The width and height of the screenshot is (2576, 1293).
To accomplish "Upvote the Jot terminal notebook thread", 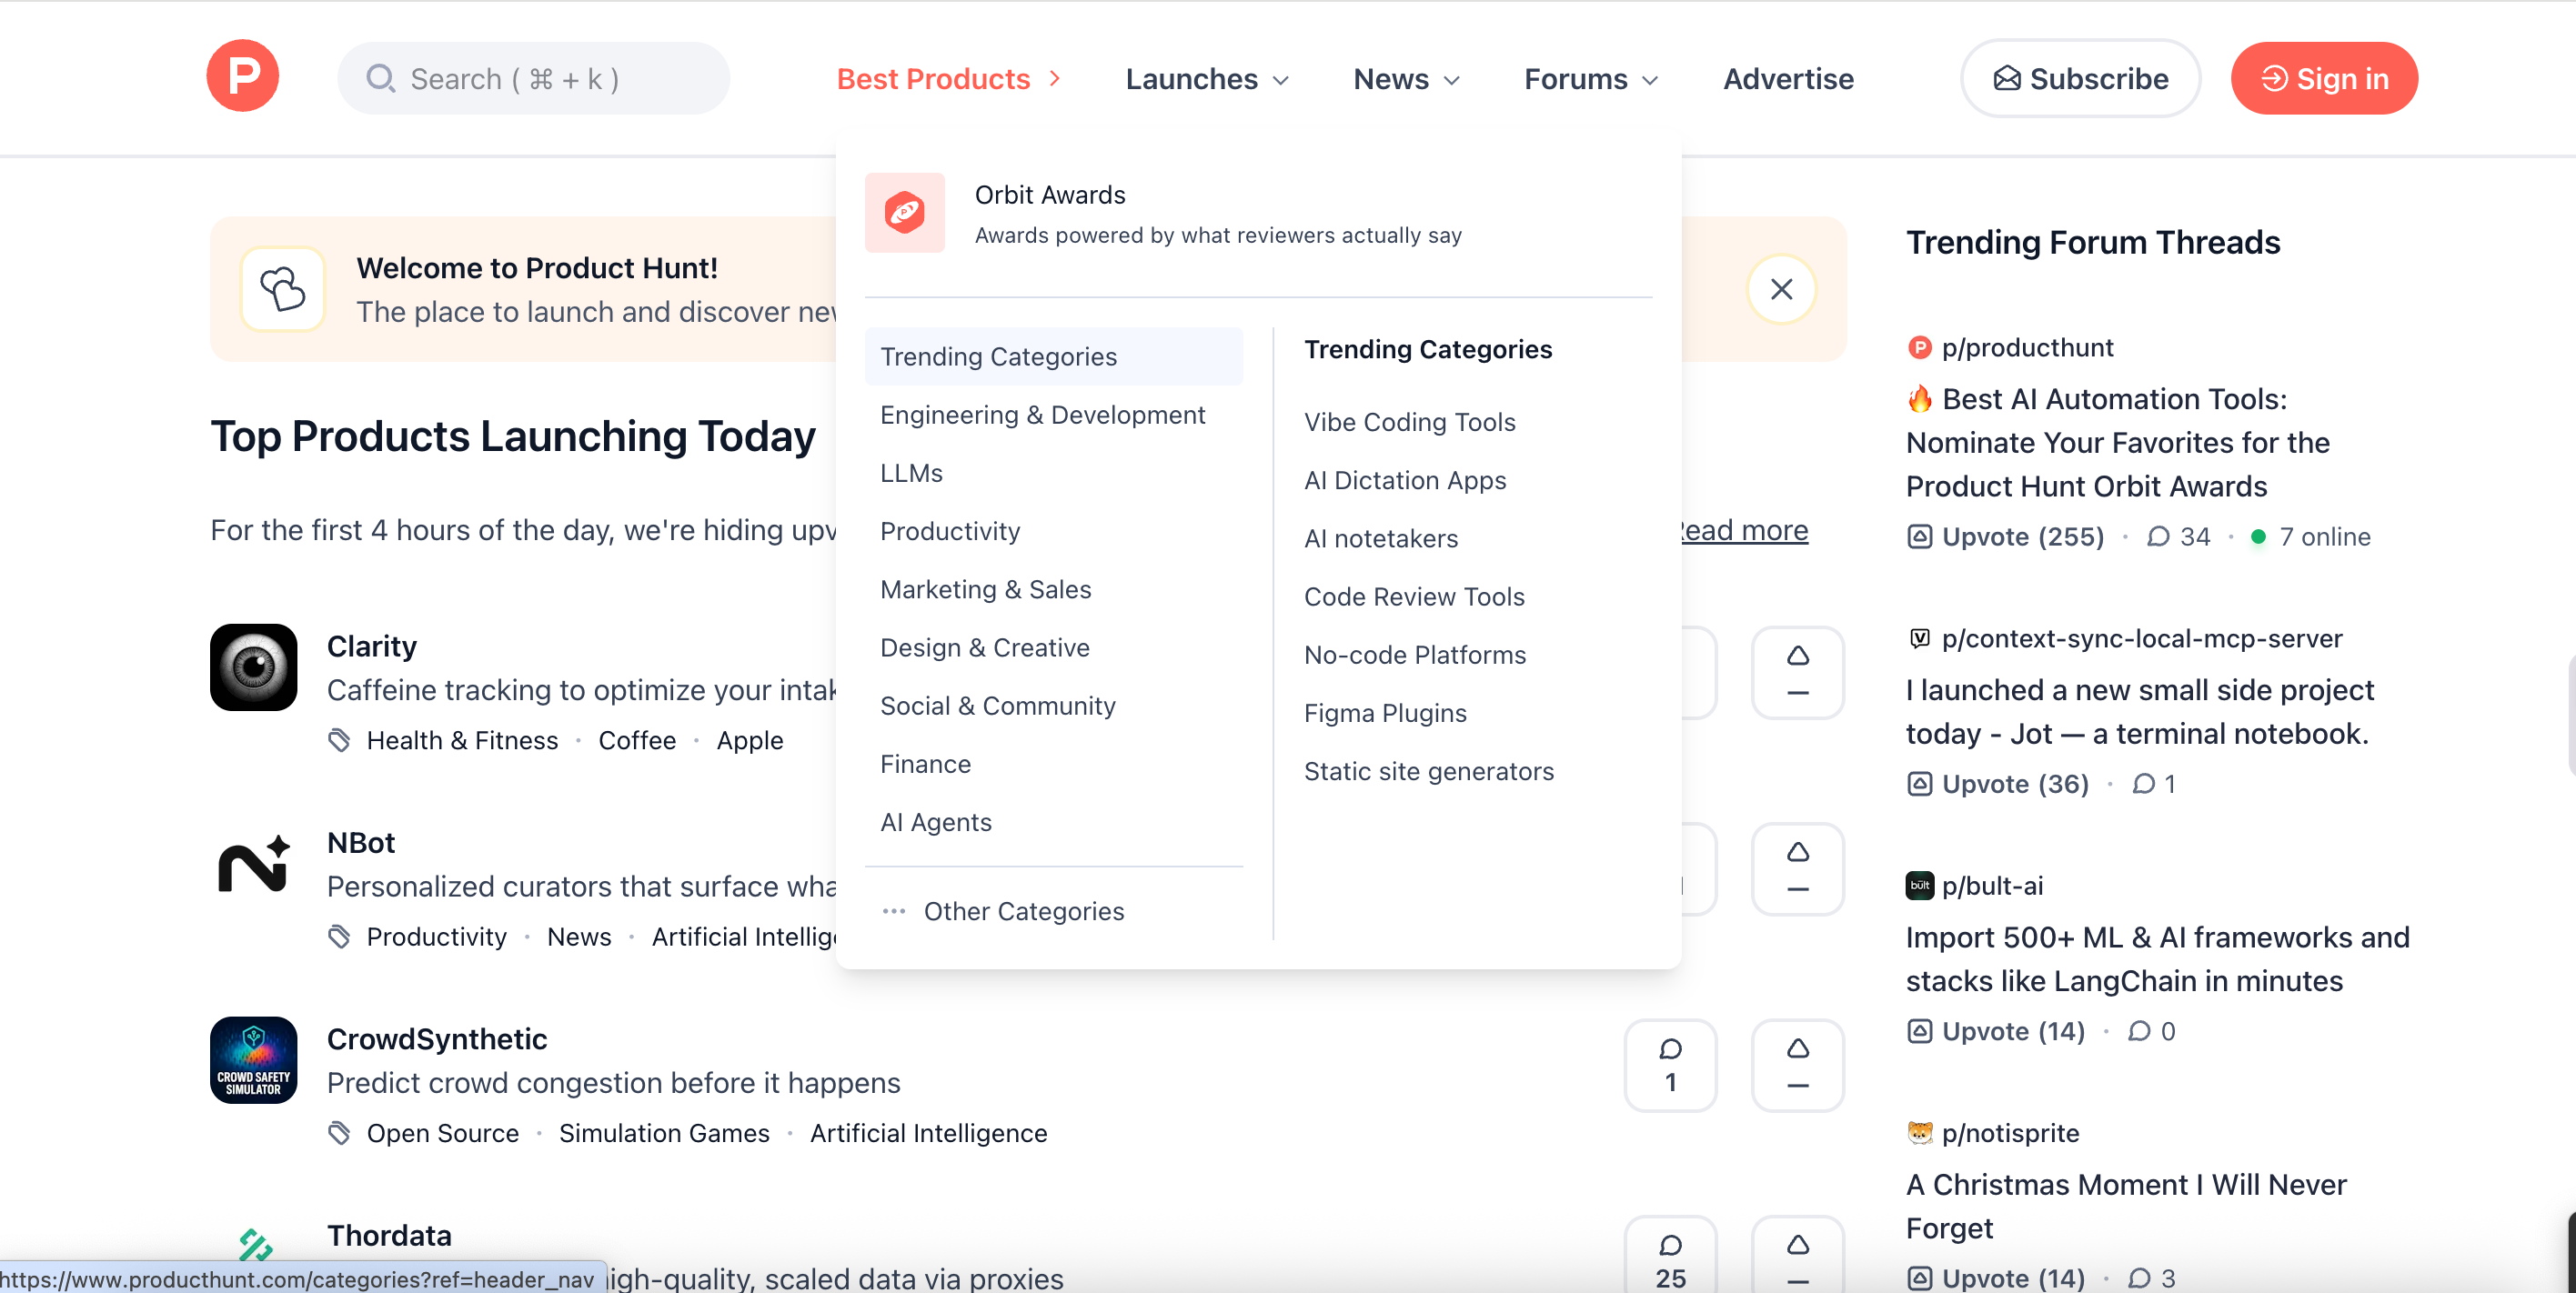I will click(1998, 784).
